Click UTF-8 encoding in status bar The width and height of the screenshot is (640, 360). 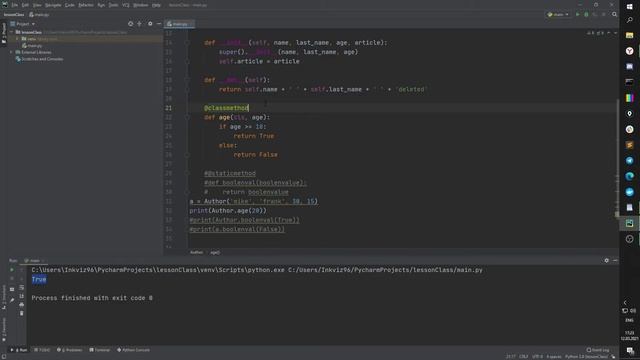tap(538, 357)
